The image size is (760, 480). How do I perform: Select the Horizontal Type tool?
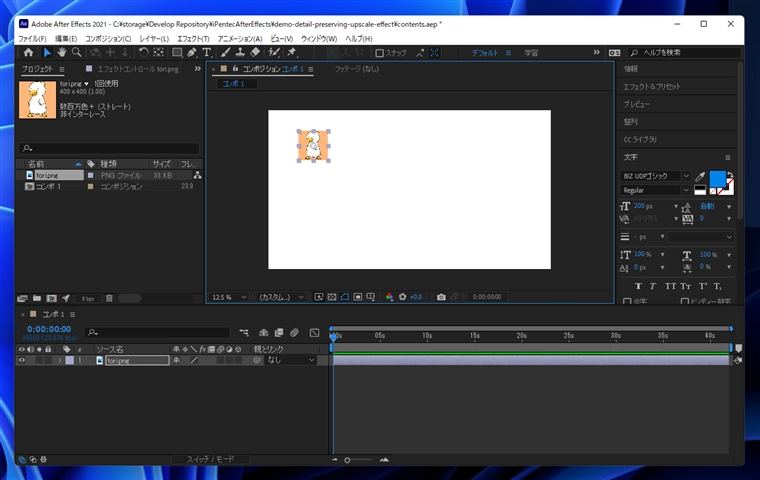[x=207, y=52]
